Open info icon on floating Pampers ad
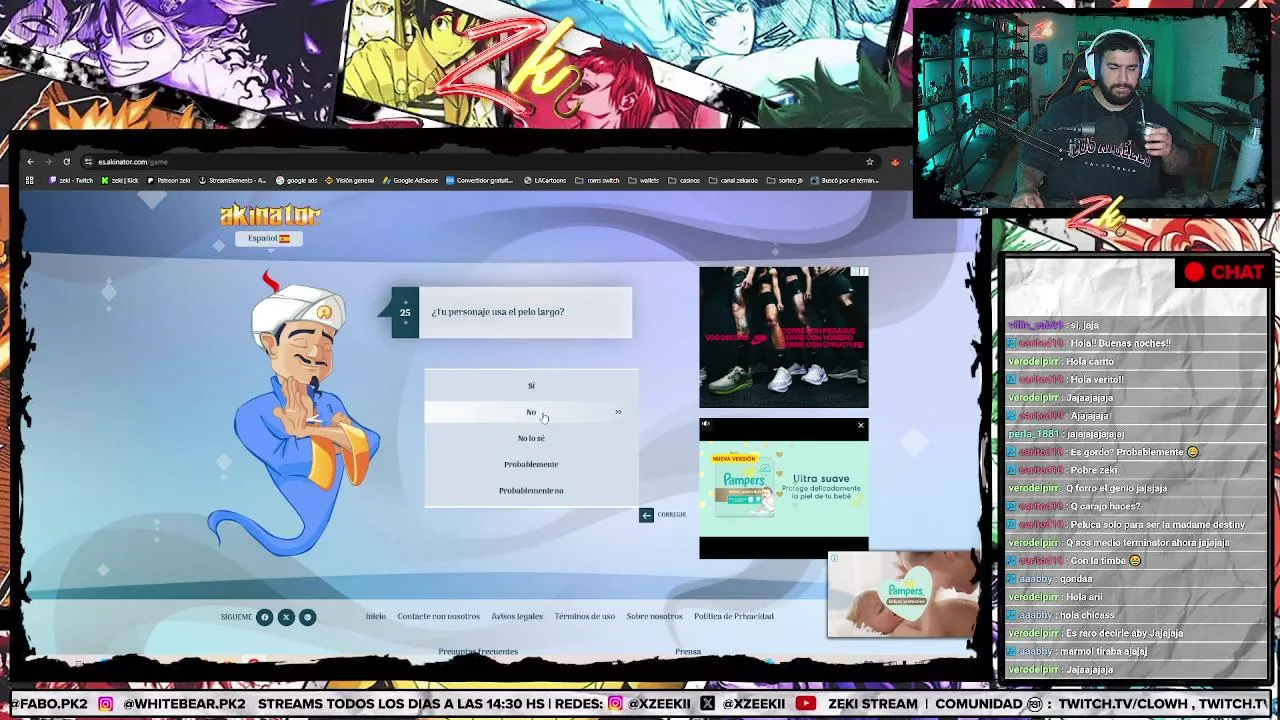Image resolution: width=1280 pixels, height=720 pixels. click(834, 558)
